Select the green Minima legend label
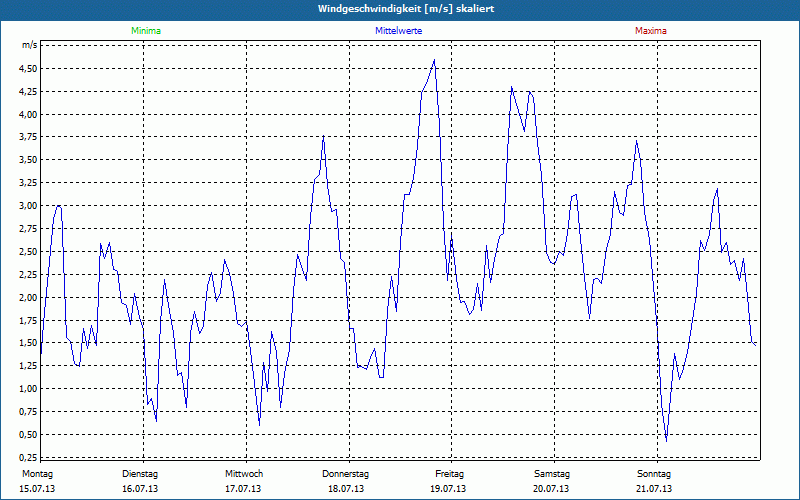 (146, 31)
